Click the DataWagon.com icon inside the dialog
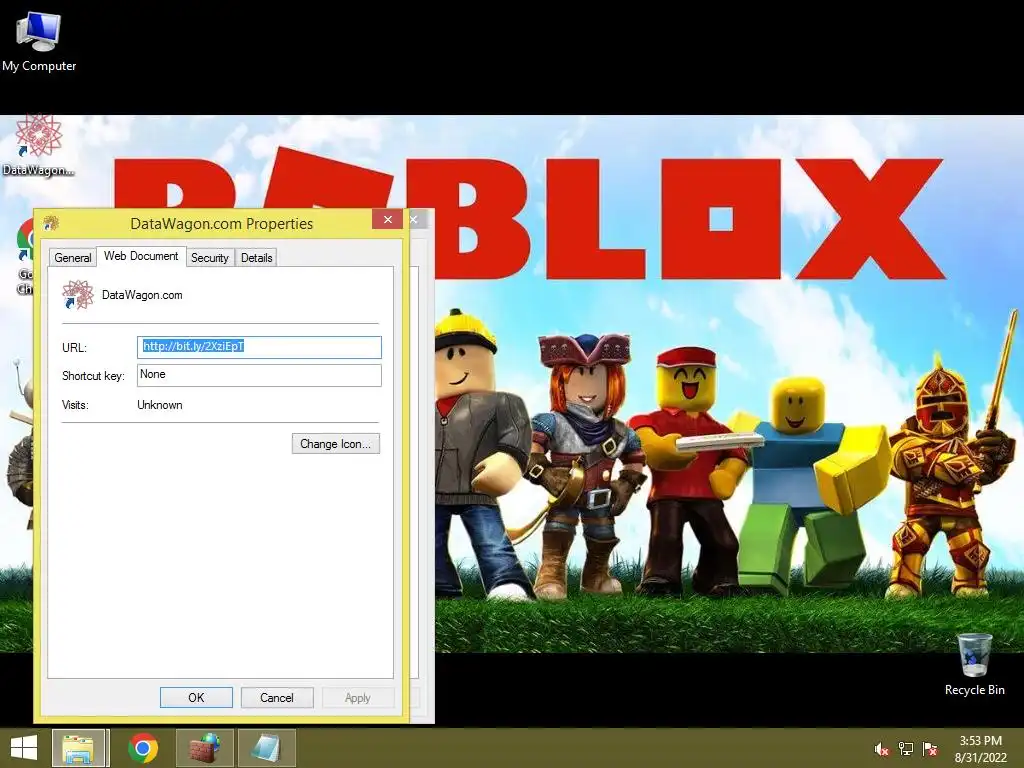Image resolution: width=1024 pixels, height=768 pixels. tap(78, 295)
